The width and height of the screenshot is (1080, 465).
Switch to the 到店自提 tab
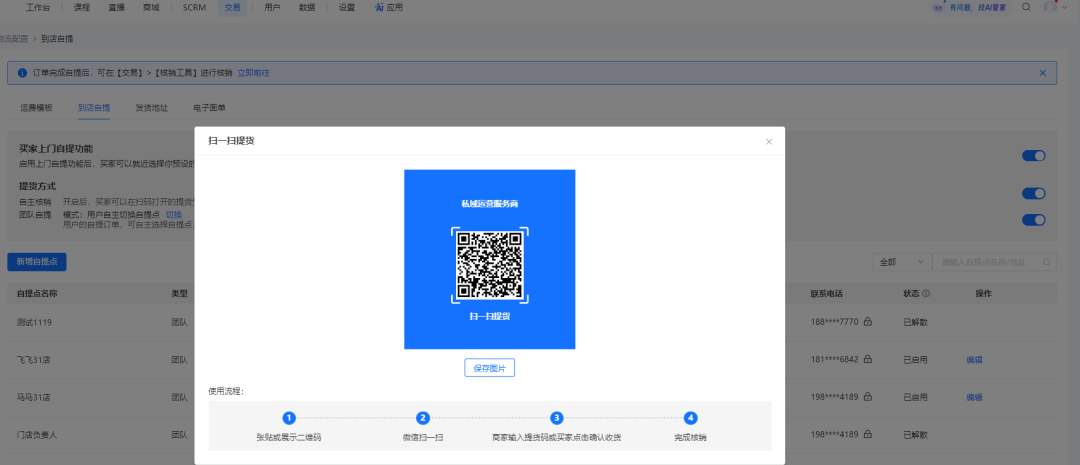pyautogui.click(x=94, y=108)
